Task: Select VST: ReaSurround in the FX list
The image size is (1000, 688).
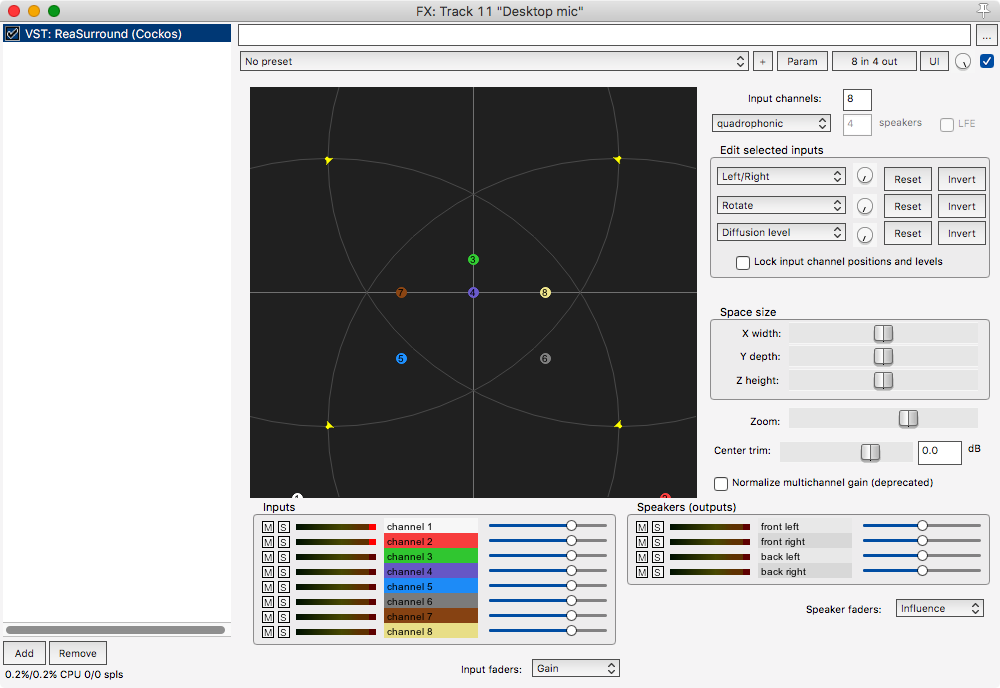Action: pyautogui.click(x=116, y=34)
